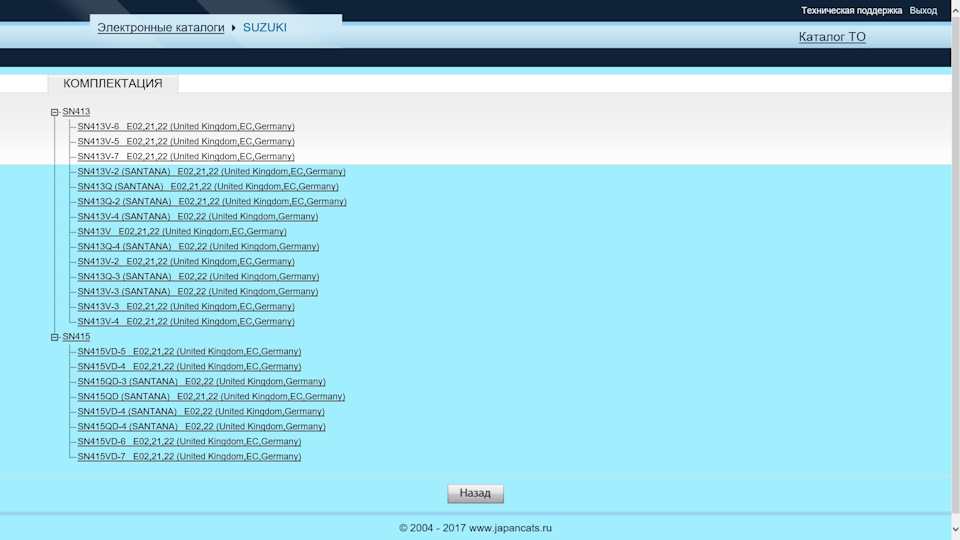The image size is (960, 540).
Task: Open the SN415 model group link
Action: (x=76, y=337)
